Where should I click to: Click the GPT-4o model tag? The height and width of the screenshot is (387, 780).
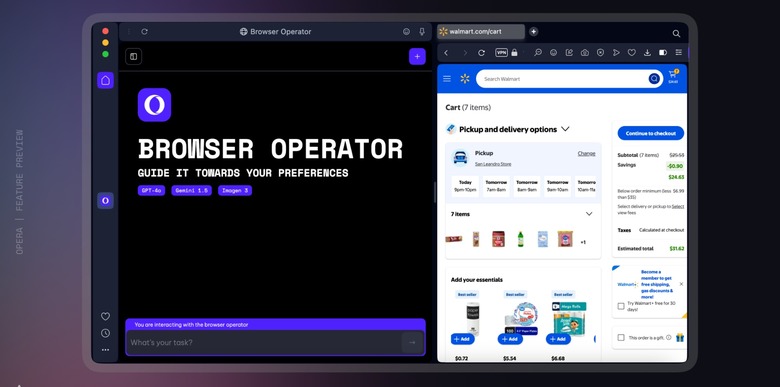pos(151,191)
